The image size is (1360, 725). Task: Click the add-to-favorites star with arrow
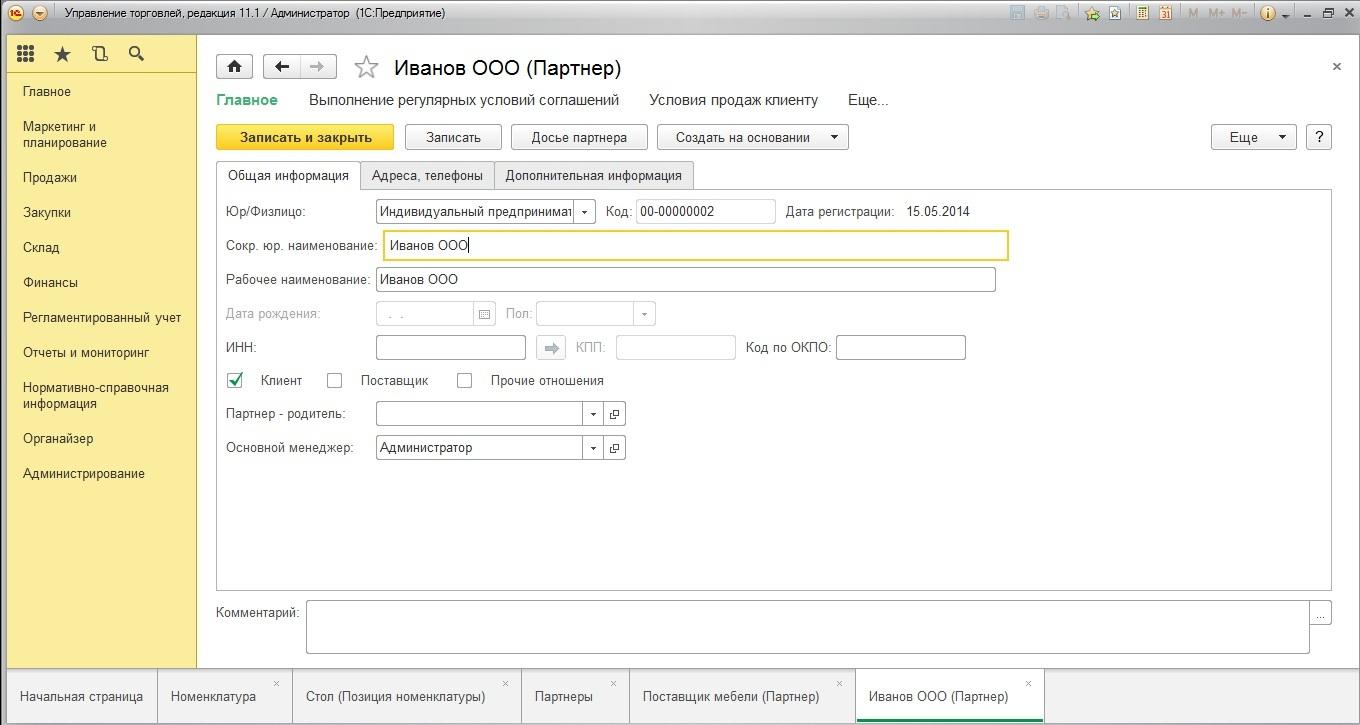(1093, 13)
